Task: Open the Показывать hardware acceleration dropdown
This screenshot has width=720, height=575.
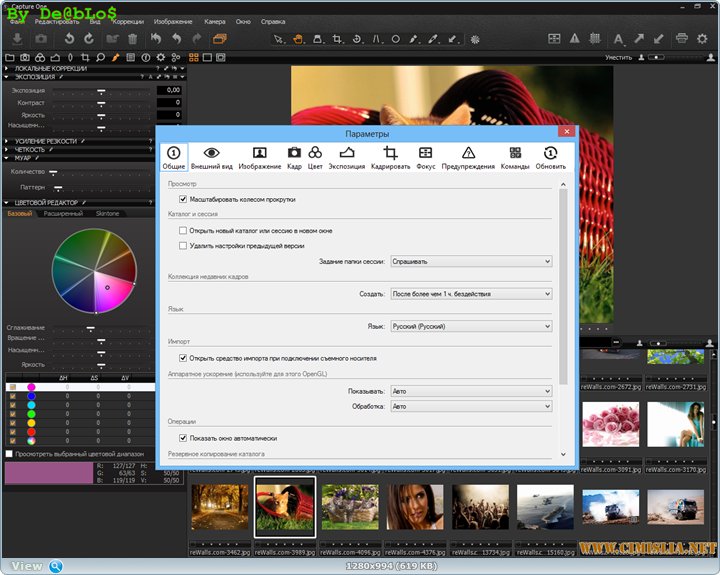Action: point(470,392)
